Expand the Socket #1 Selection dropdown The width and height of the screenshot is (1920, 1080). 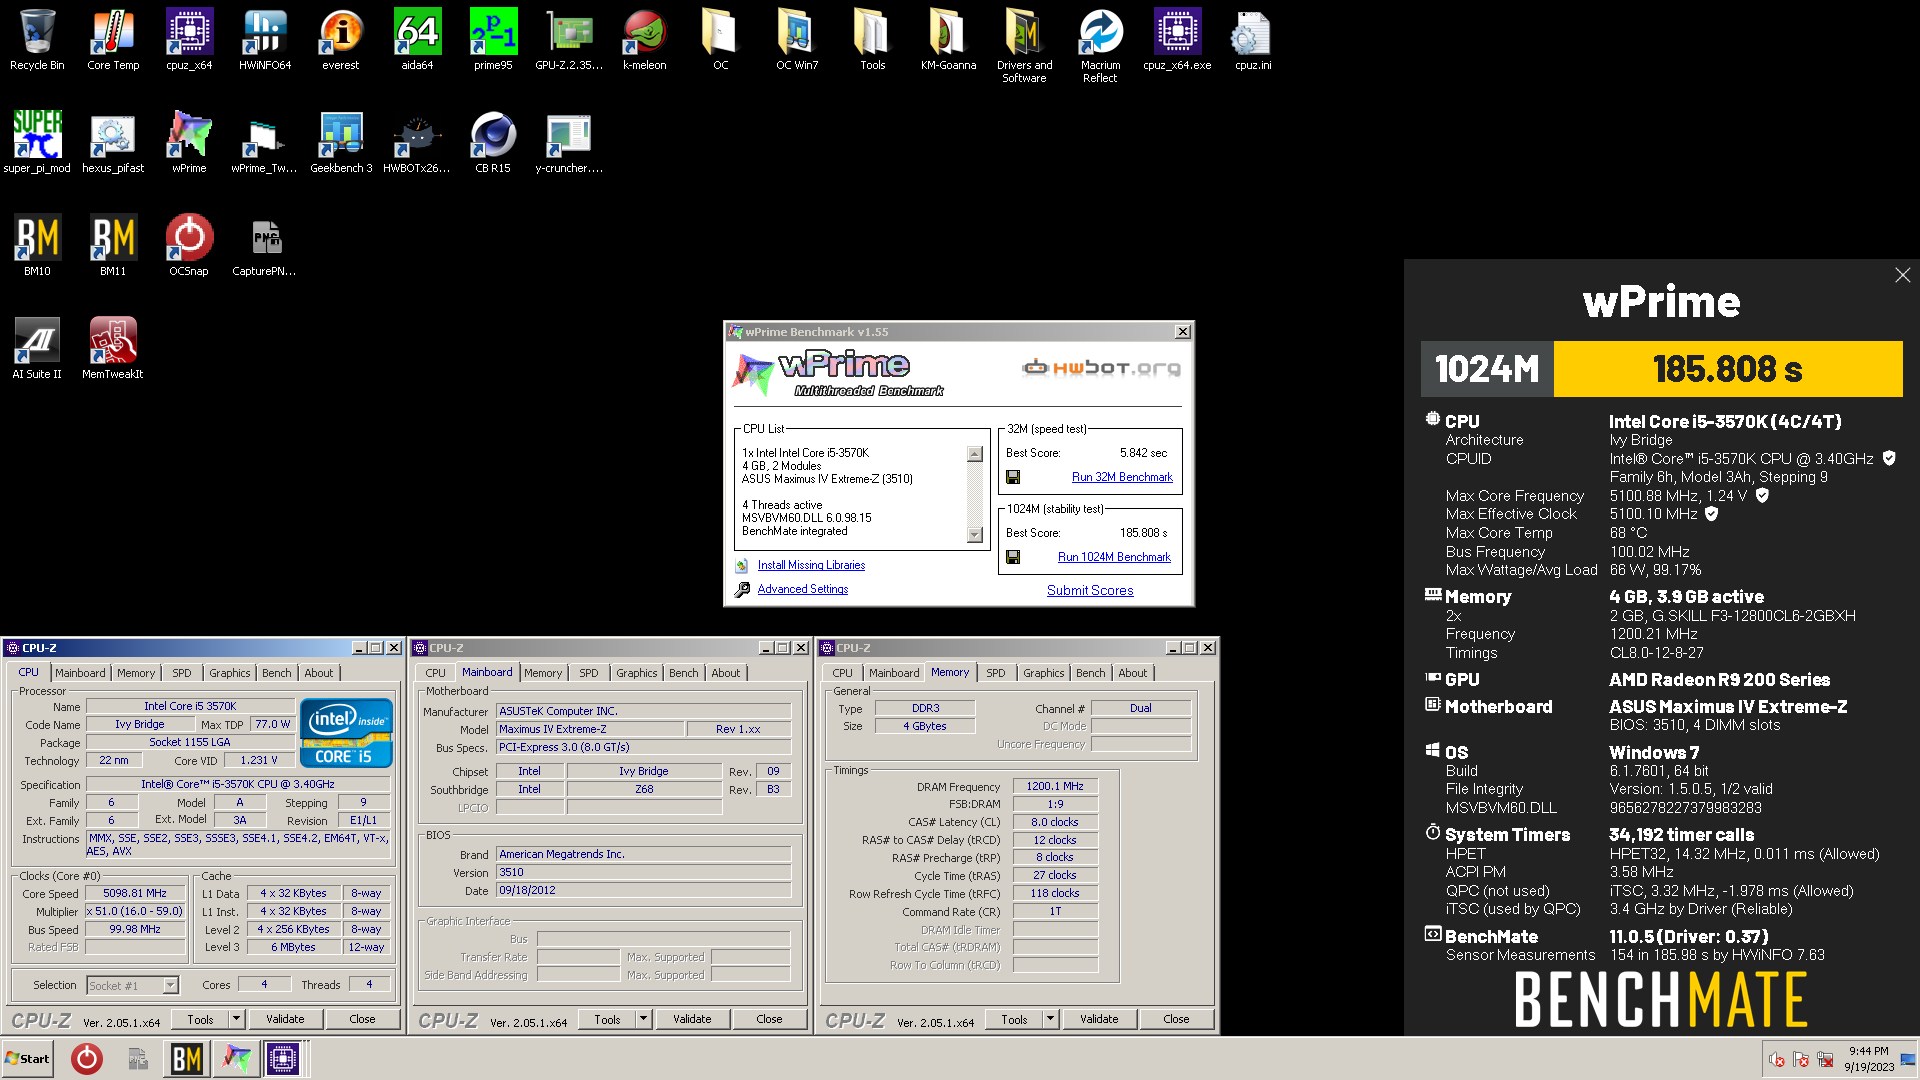170,985
